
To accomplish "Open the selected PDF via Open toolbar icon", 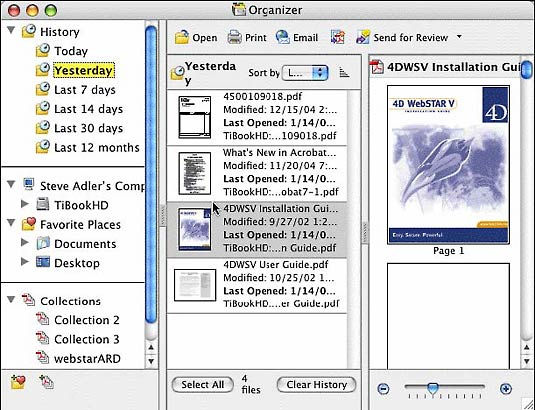I will (182, 37).
